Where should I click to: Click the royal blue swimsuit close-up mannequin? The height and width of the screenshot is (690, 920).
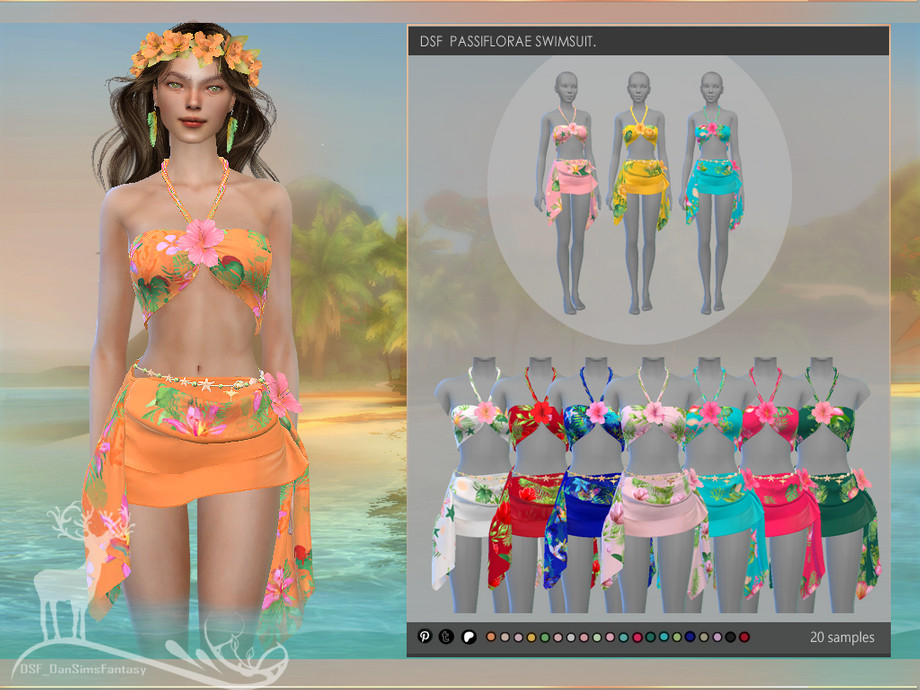coord(590,484)
